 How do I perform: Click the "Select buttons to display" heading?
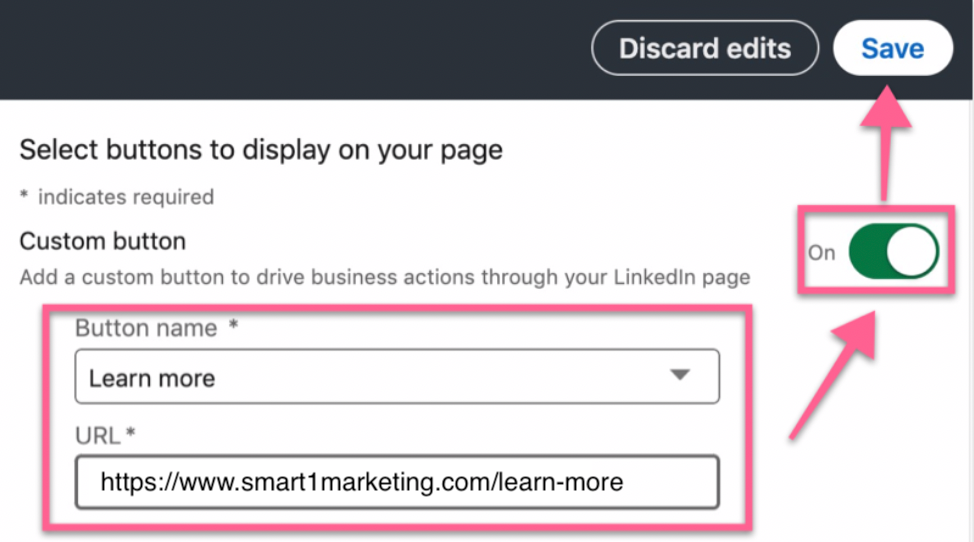pos(261,151)
